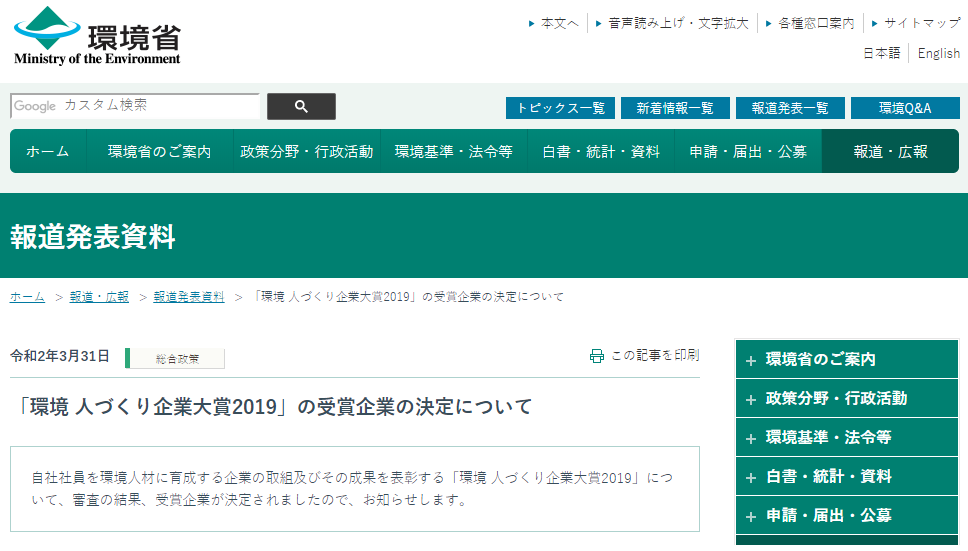Click the arrow icon before 音声読み上げ・文字拡大

tap(598, 23)
